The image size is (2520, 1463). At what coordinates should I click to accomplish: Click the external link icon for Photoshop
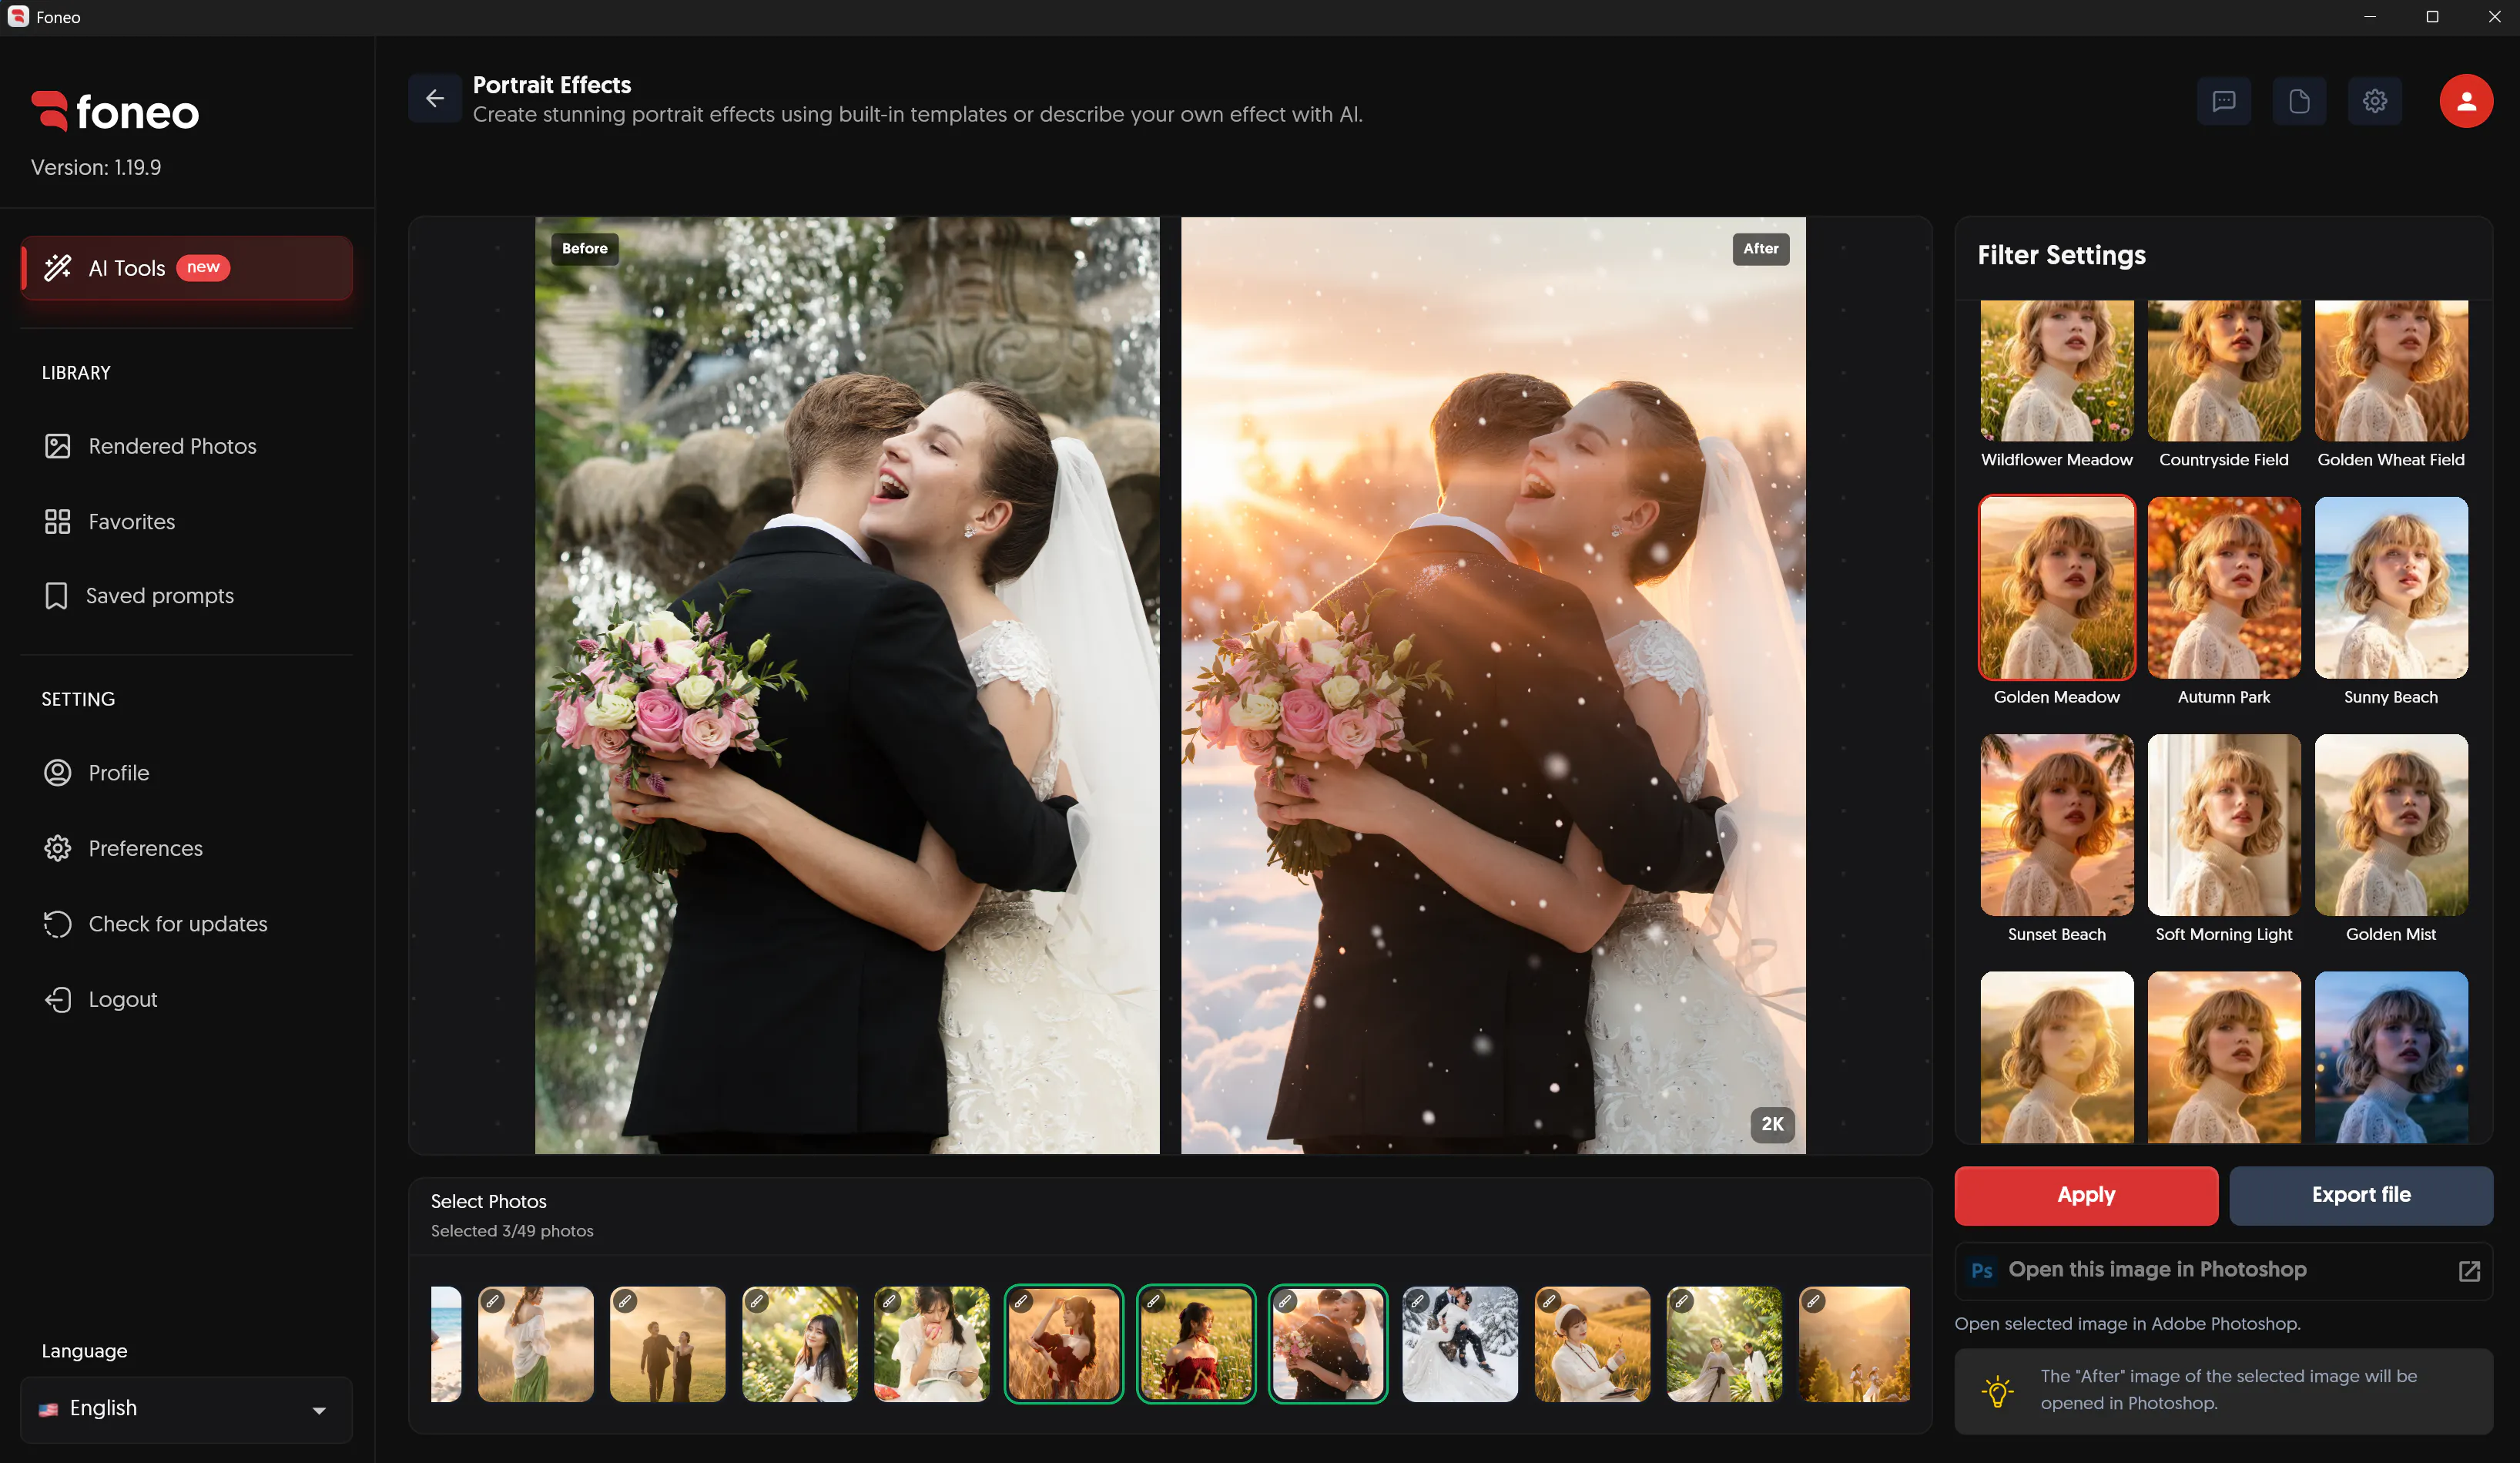click(2469, 1270)
